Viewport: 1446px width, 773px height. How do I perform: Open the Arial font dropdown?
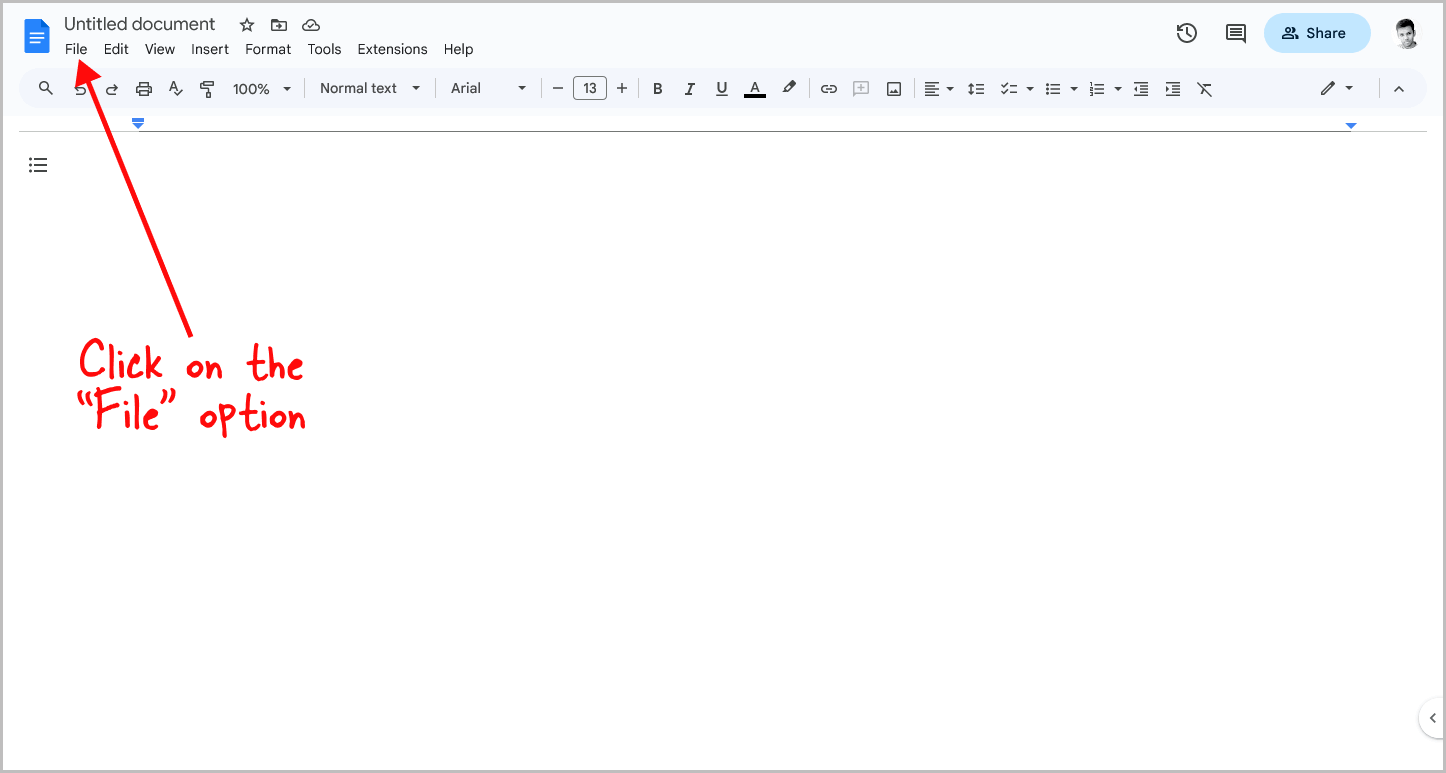pyautogui.click(x=487, y=88)
